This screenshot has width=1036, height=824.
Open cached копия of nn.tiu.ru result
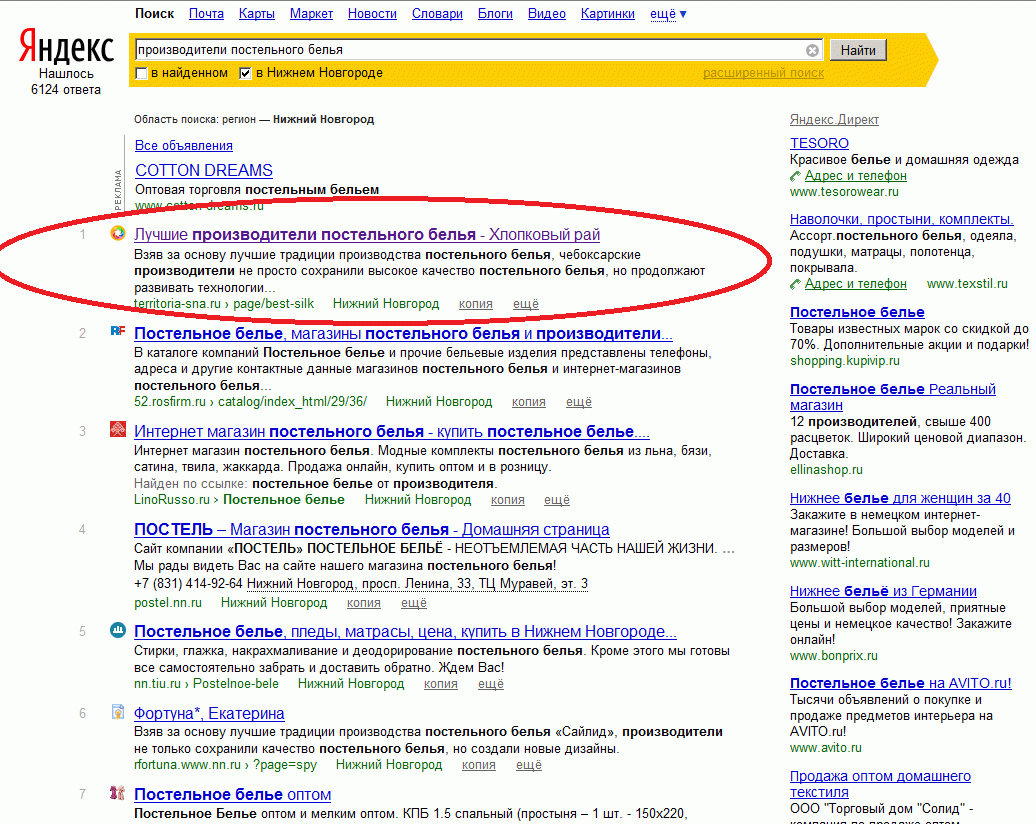(441, 684)
